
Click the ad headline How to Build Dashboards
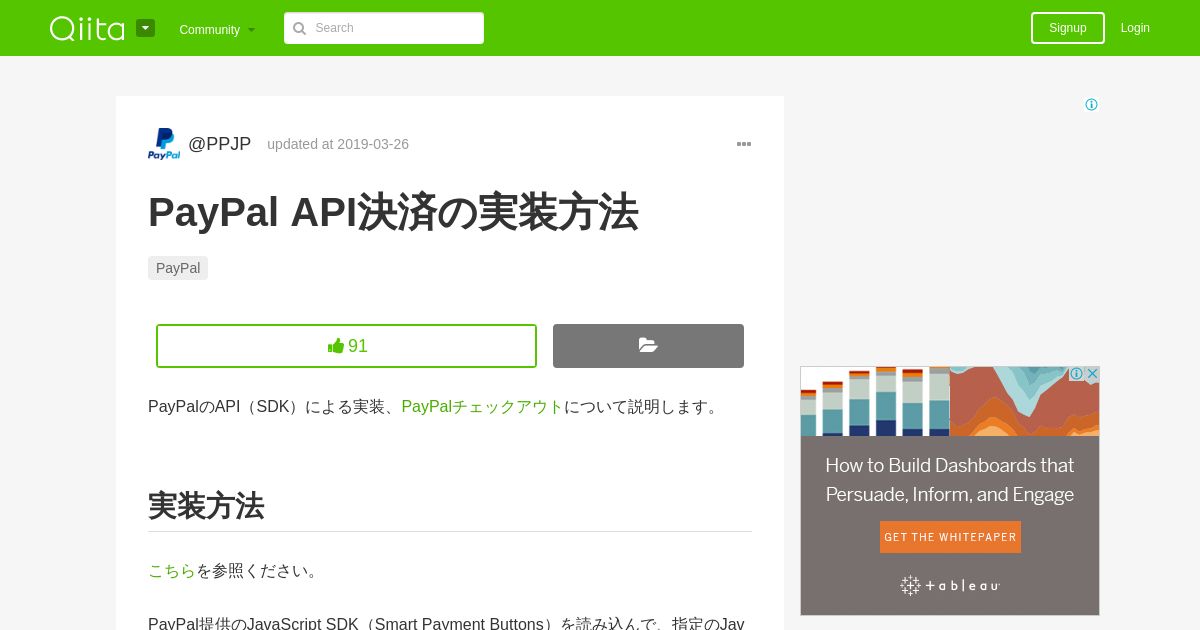(x=949, y=480)
